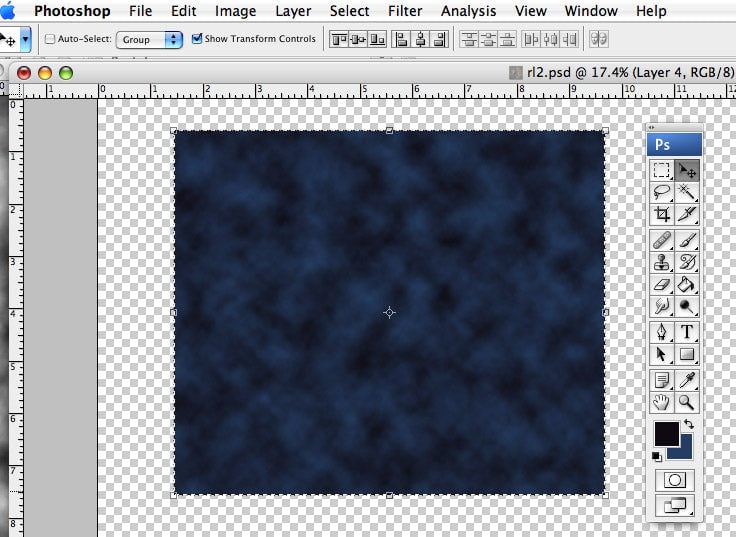Select the Clone Stamp tool
This screenshot has width=736, height=537.
(662, 262)
